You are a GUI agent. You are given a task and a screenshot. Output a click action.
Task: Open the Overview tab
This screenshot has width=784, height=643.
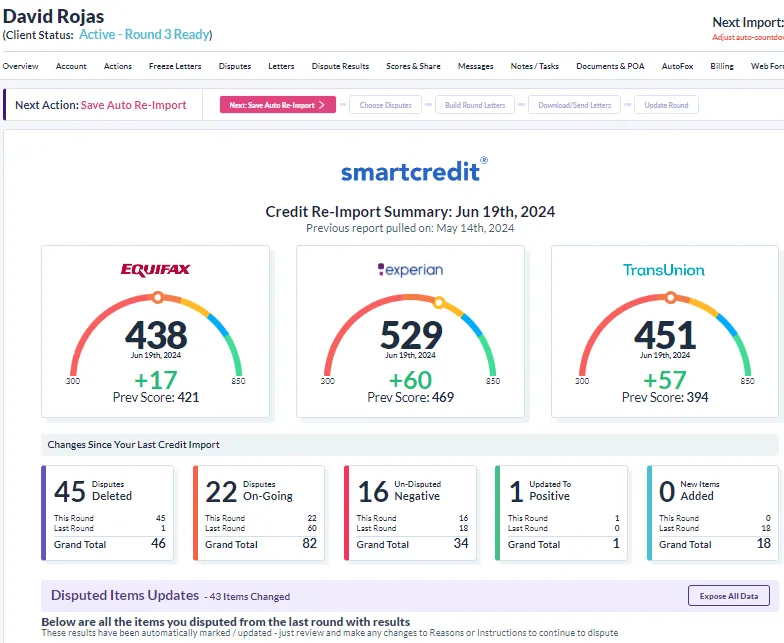[20, 66]
